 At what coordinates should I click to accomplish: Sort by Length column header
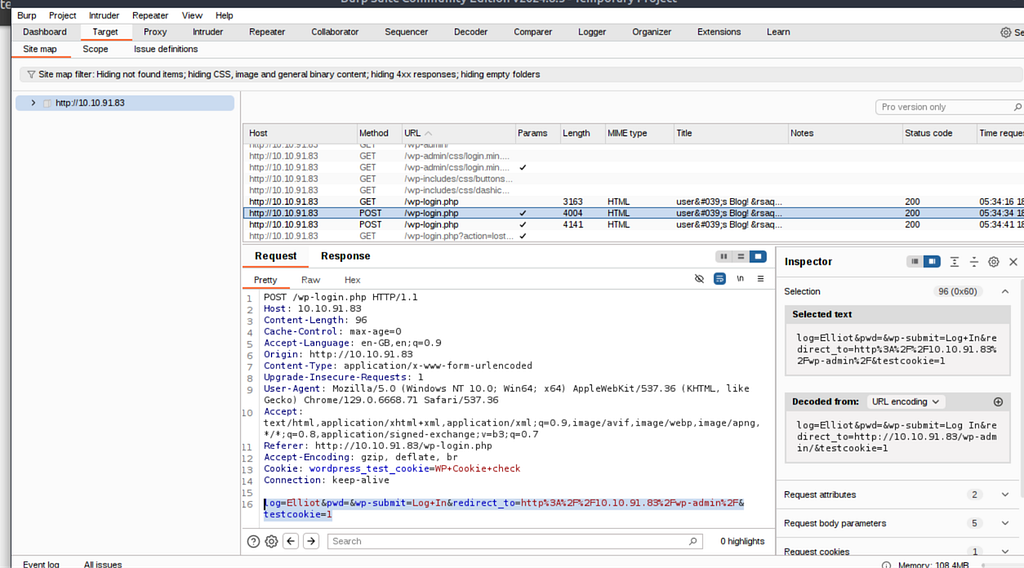coord(581,133)
